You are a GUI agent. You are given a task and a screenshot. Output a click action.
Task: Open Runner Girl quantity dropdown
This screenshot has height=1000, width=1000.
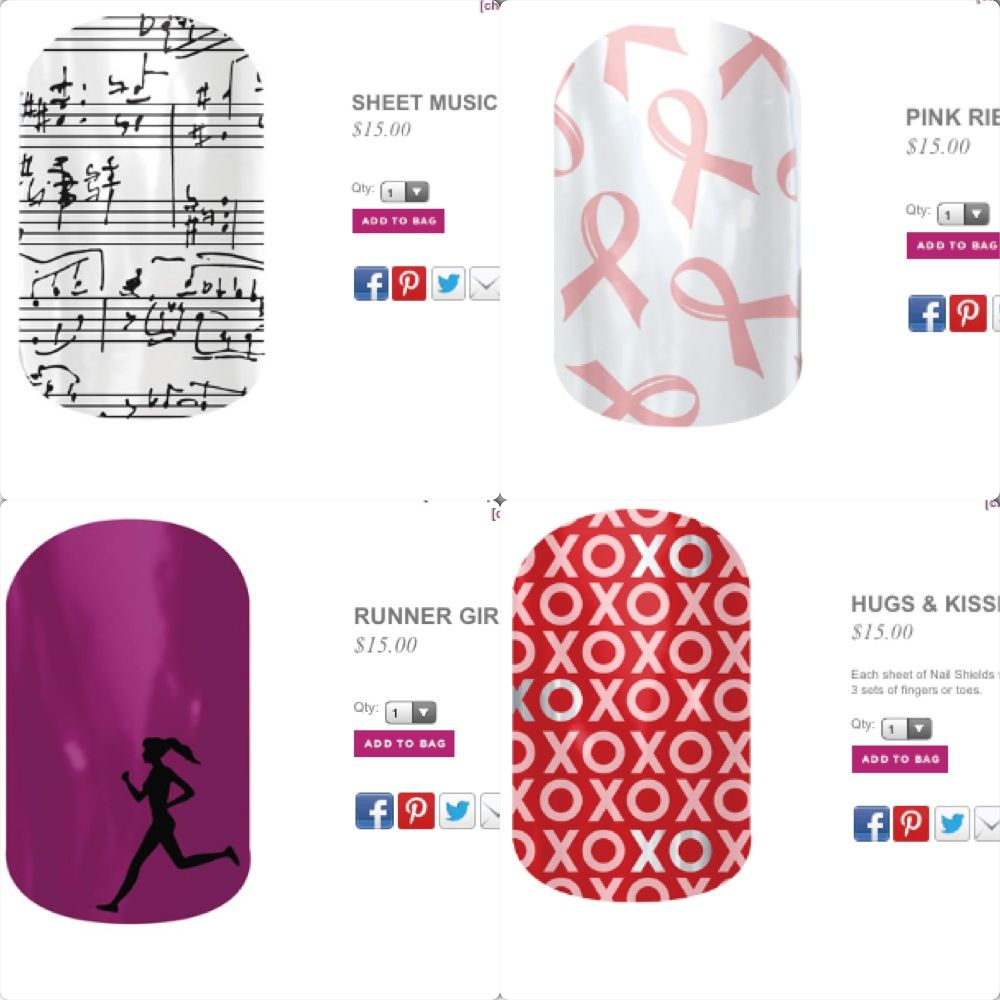(411, 712)
